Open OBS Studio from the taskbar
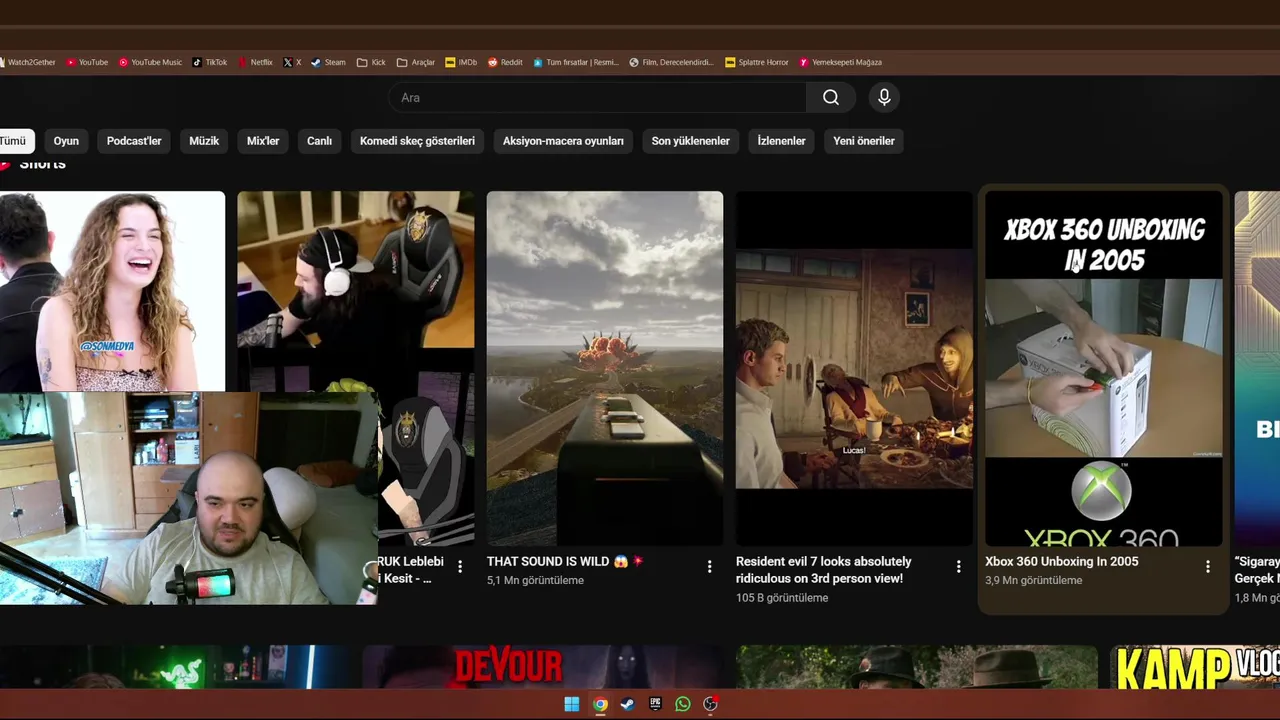This screenshot has width=1280, height=720. tap(710, 704)
